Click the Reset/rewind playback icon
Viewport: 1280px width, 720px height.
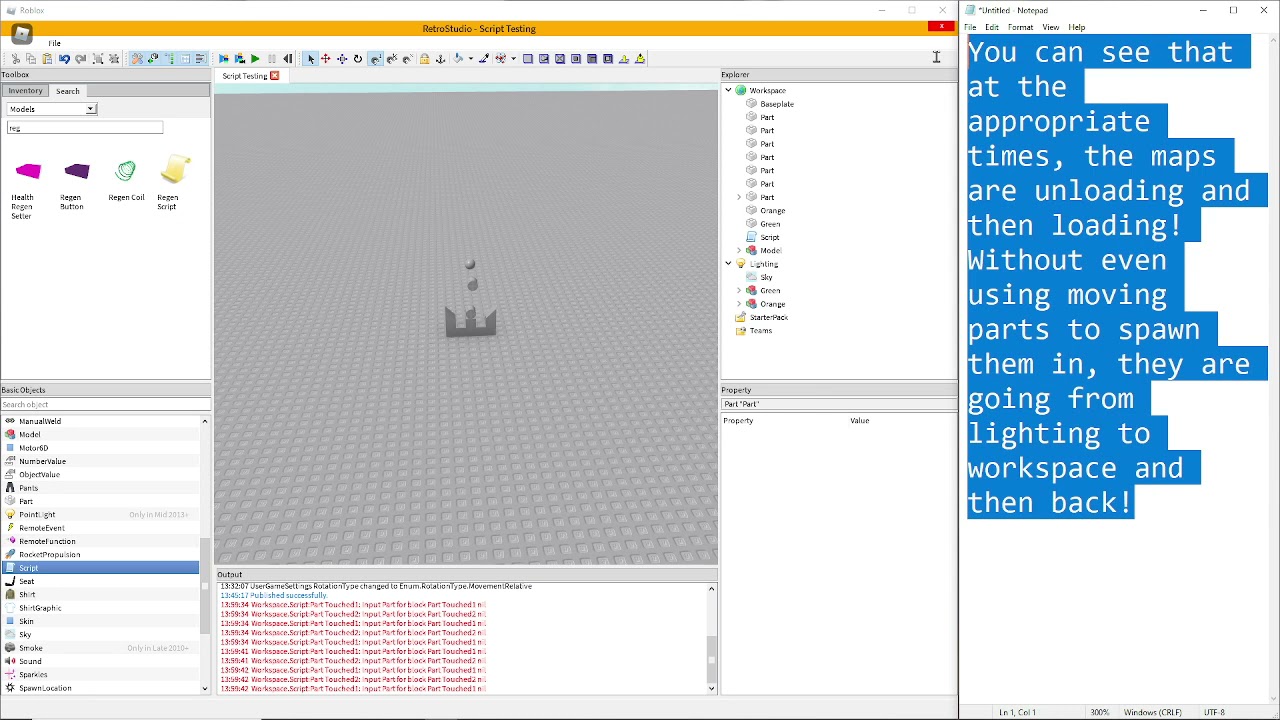click(288, 58)
